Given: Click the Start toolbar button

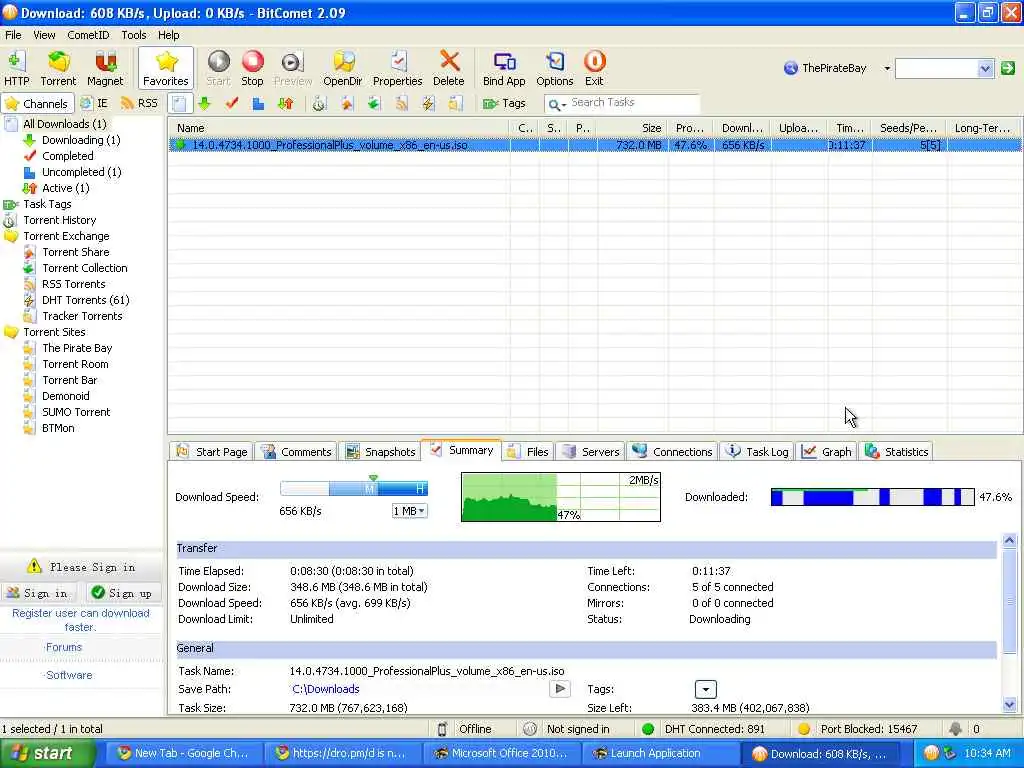Looking at the screenshot, I should coord(218,68).
